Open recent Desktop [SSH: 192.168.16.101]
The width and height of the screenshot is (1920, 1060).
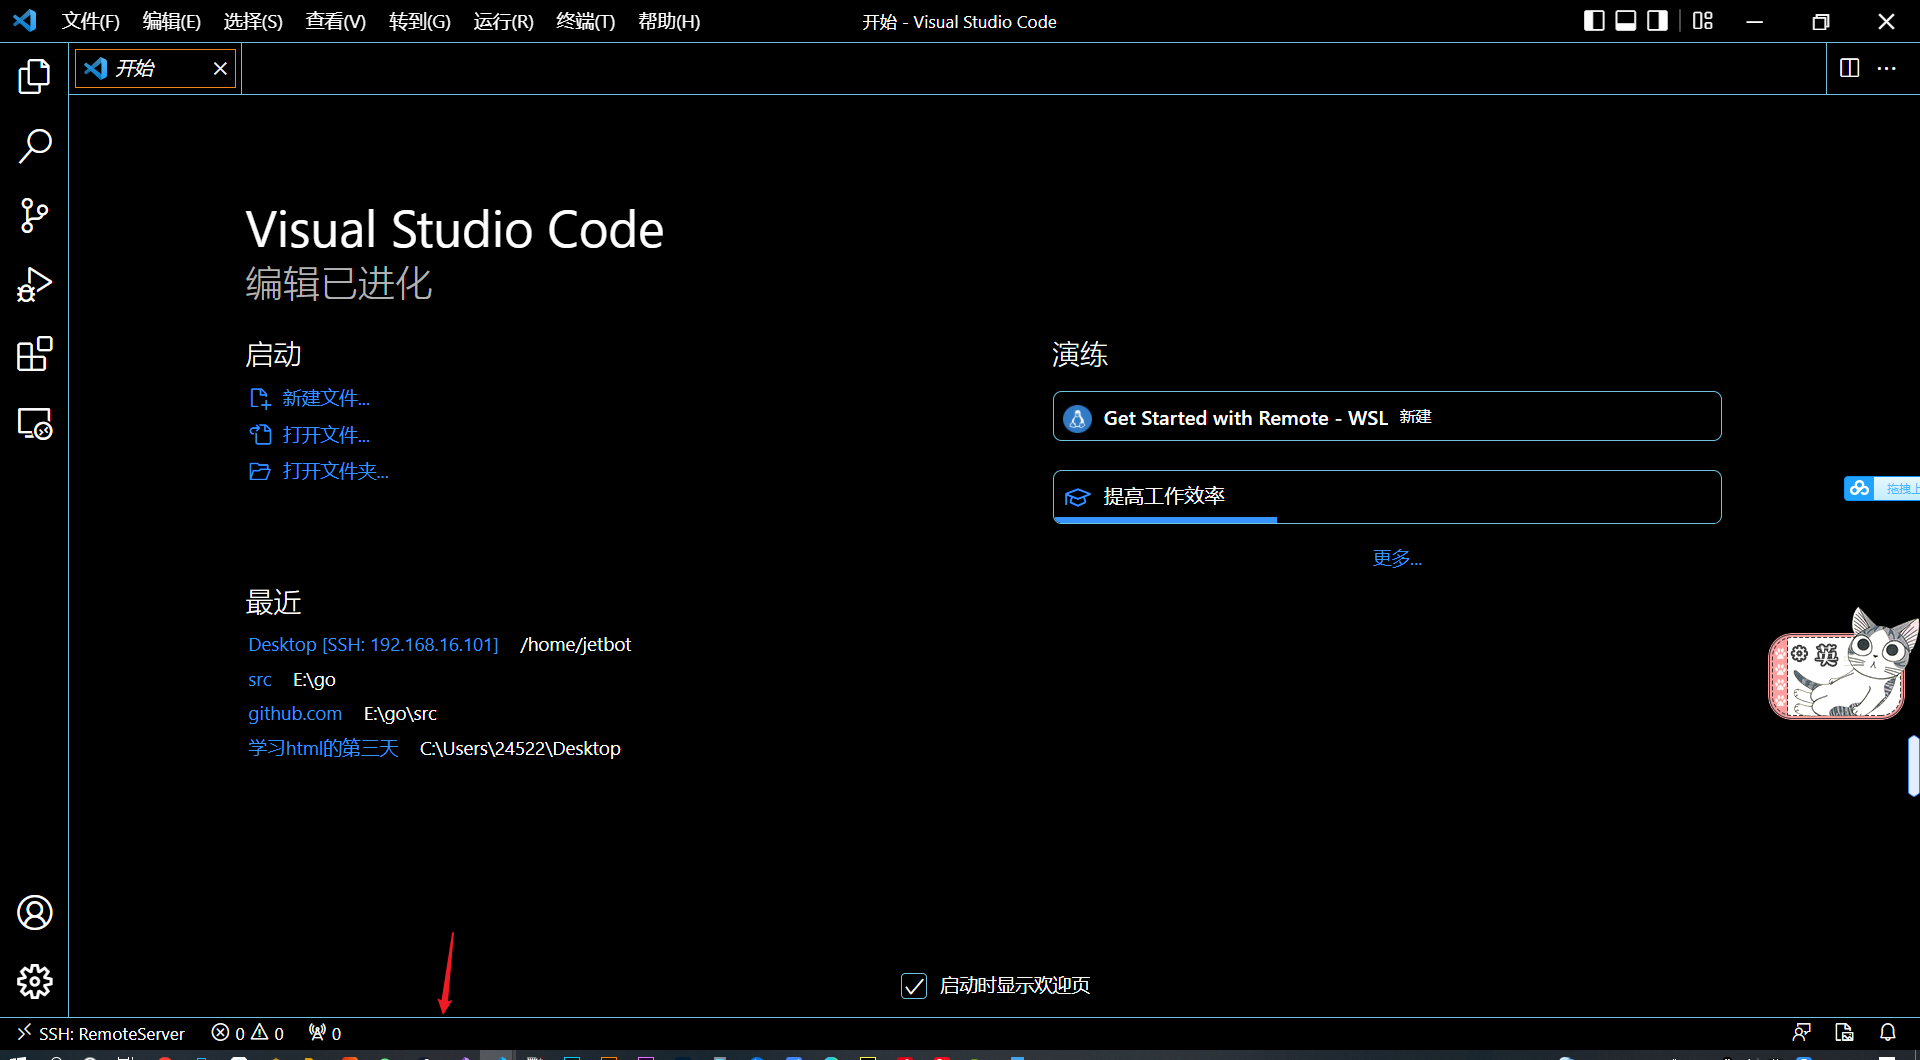(x=373, y=645)
